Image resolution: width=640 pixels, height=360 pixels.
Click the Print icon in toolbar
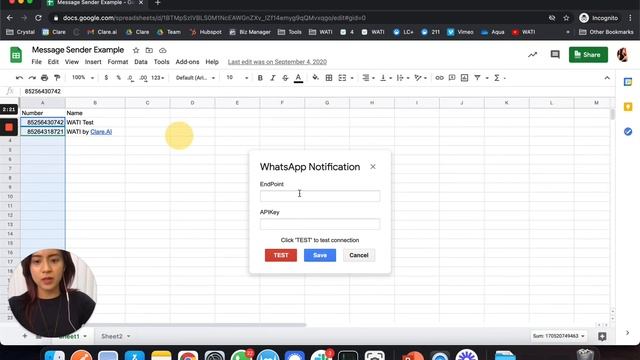coord(44,78)
